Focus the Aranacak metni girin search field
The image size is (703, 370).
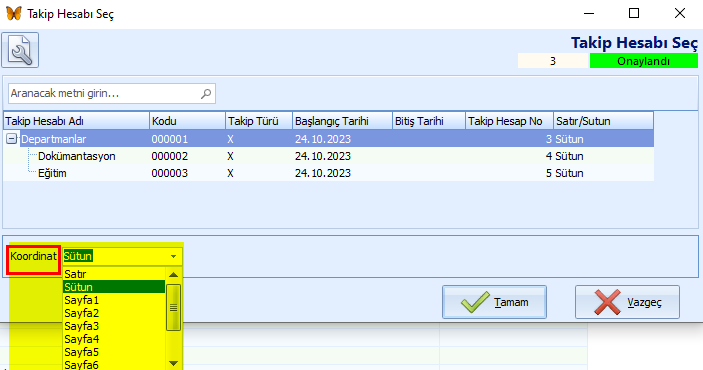point(112,93)
